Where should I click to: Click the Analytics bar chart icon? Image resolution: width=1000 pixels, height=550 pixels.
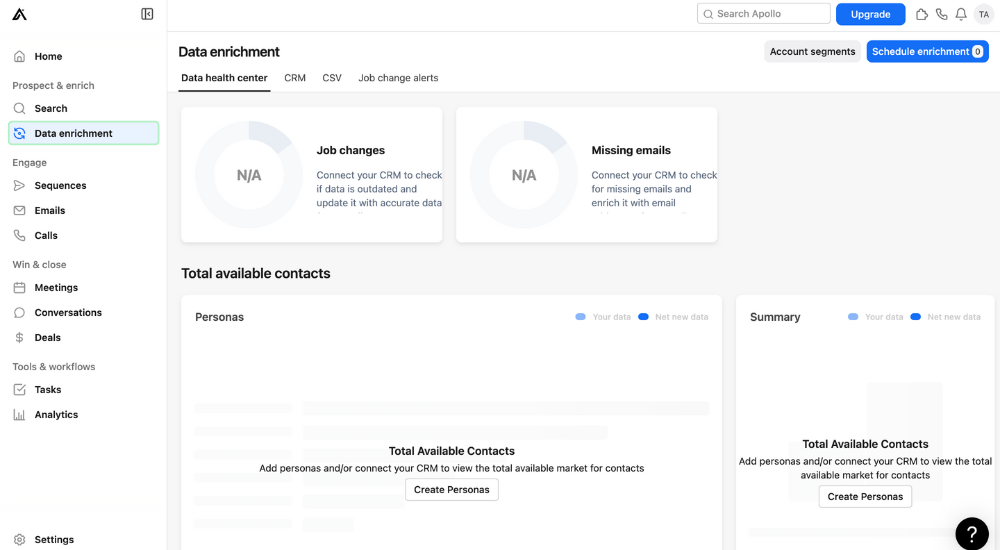coord(20,415)
